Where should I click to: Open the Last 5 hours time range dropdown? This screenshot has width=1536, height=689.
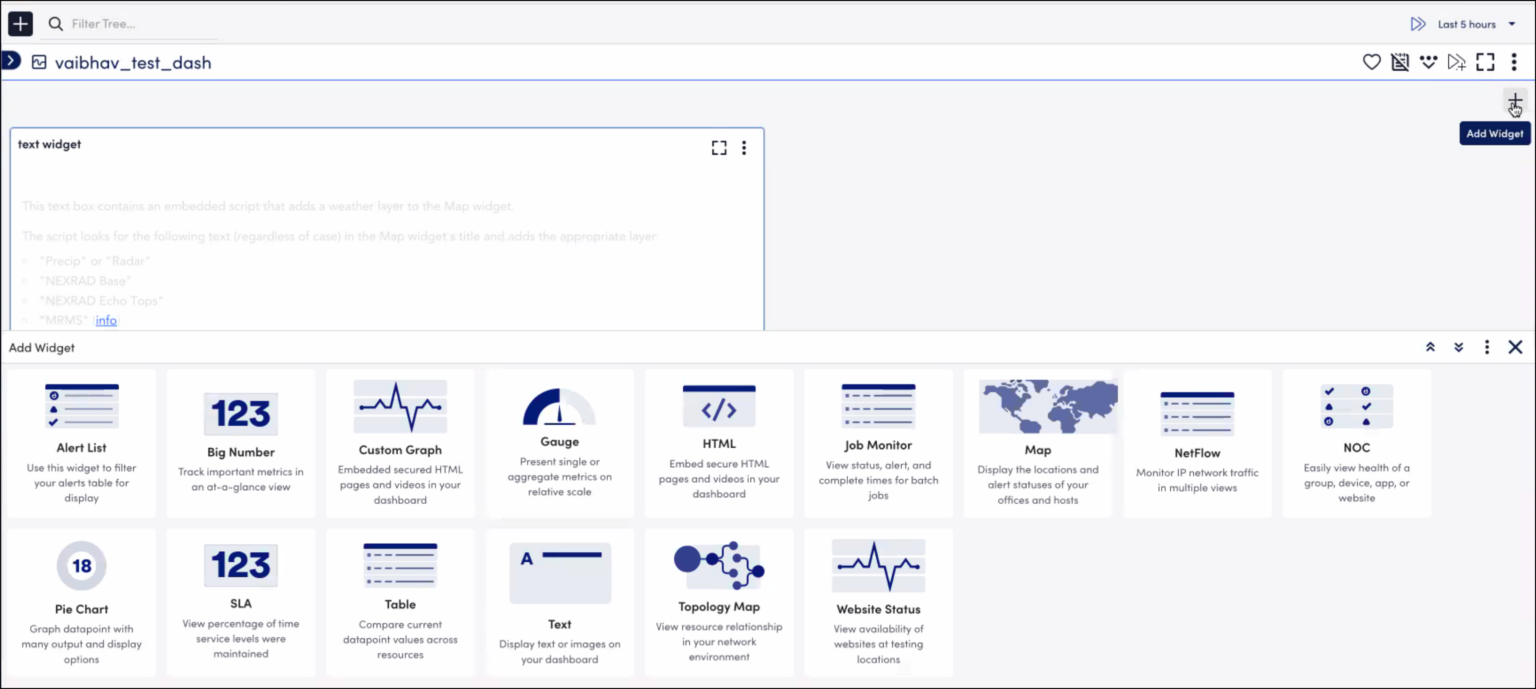[x=1470, y=23]
